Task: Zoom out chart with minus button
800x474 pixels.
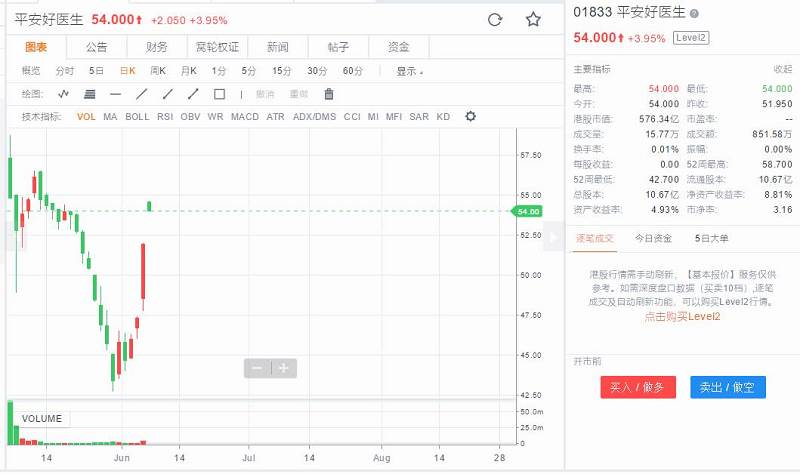Action: 257,368
